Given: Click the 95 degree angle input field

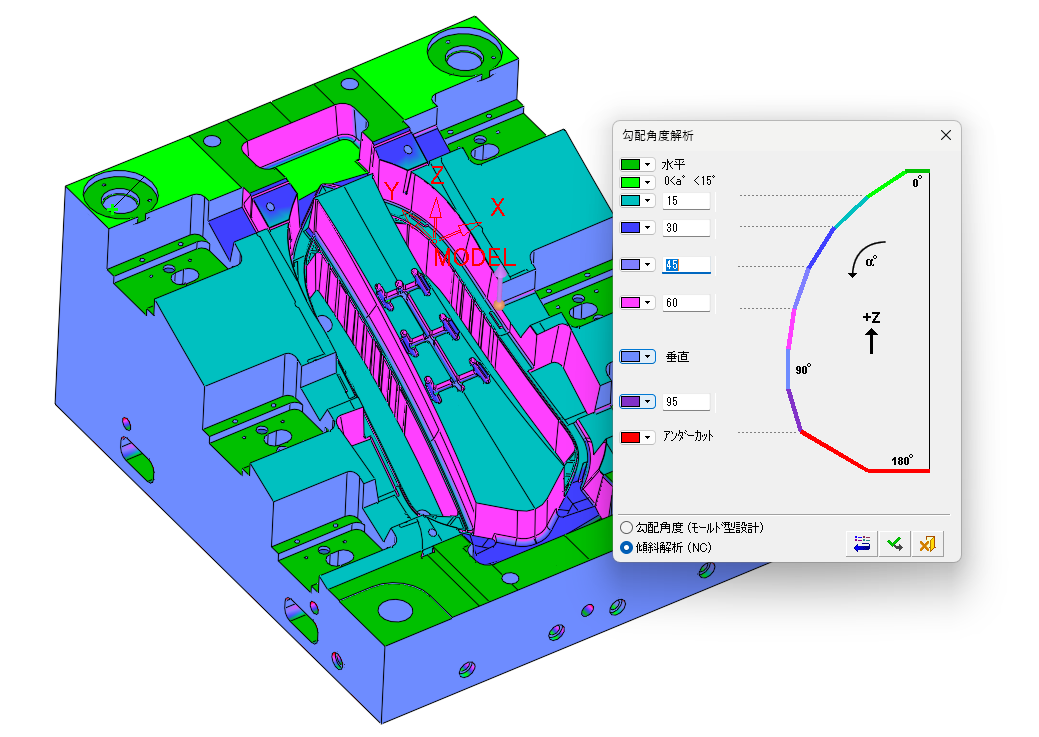Looking at the screenshot, I should [x=686, y=401].
